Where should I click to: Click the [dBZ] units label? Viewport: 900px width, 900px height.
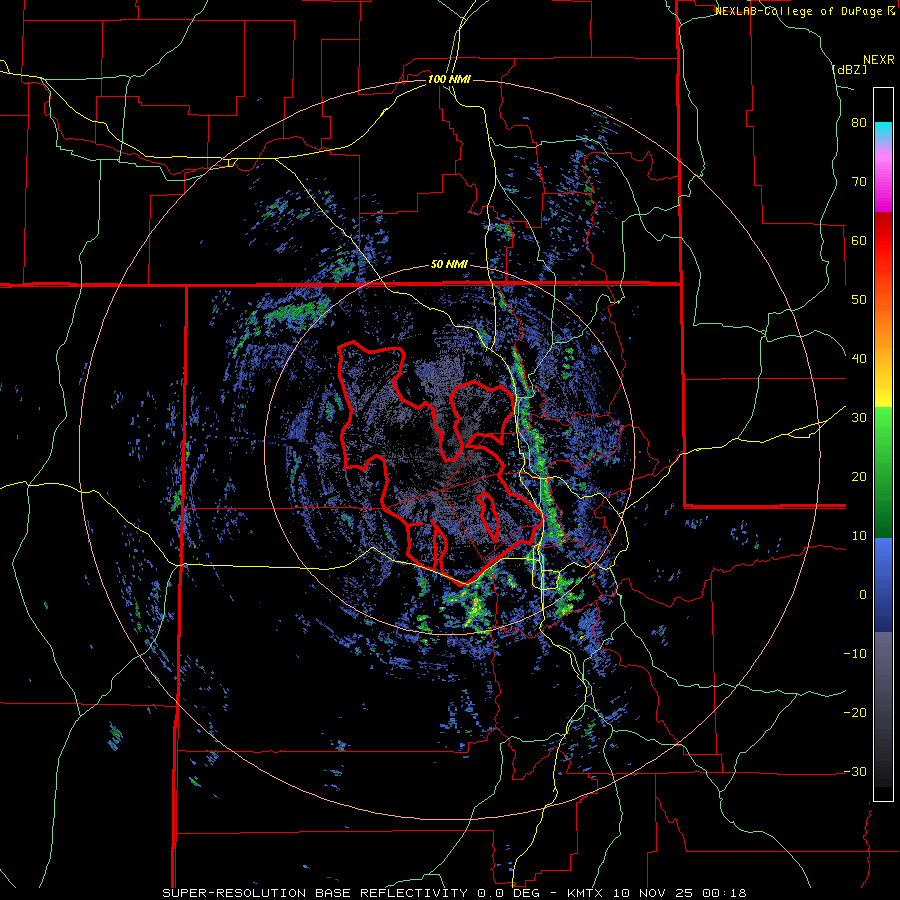point(849,69)
